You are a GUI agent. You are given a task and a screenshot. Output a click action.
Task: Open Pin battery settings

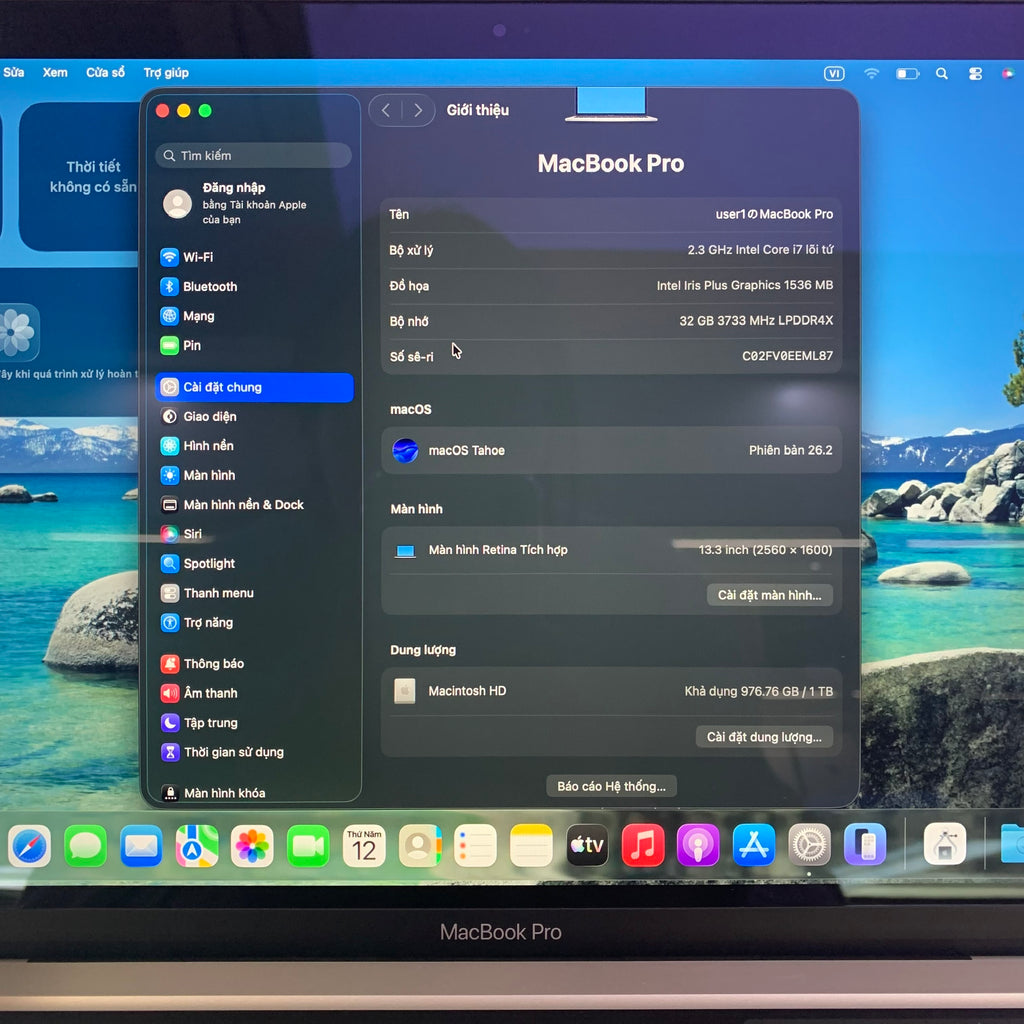click(x=191, y=346)
